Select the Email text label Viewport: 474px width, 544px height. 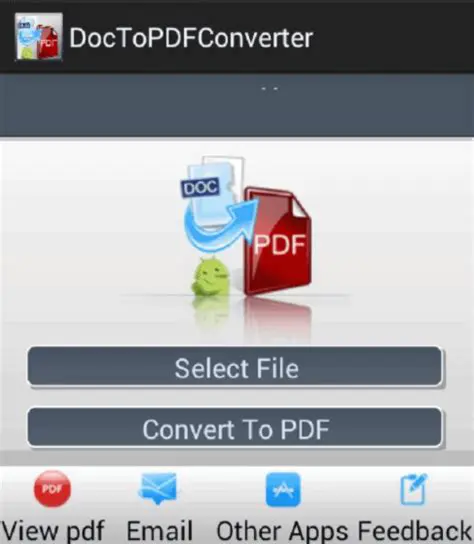(x=159, y=530)
